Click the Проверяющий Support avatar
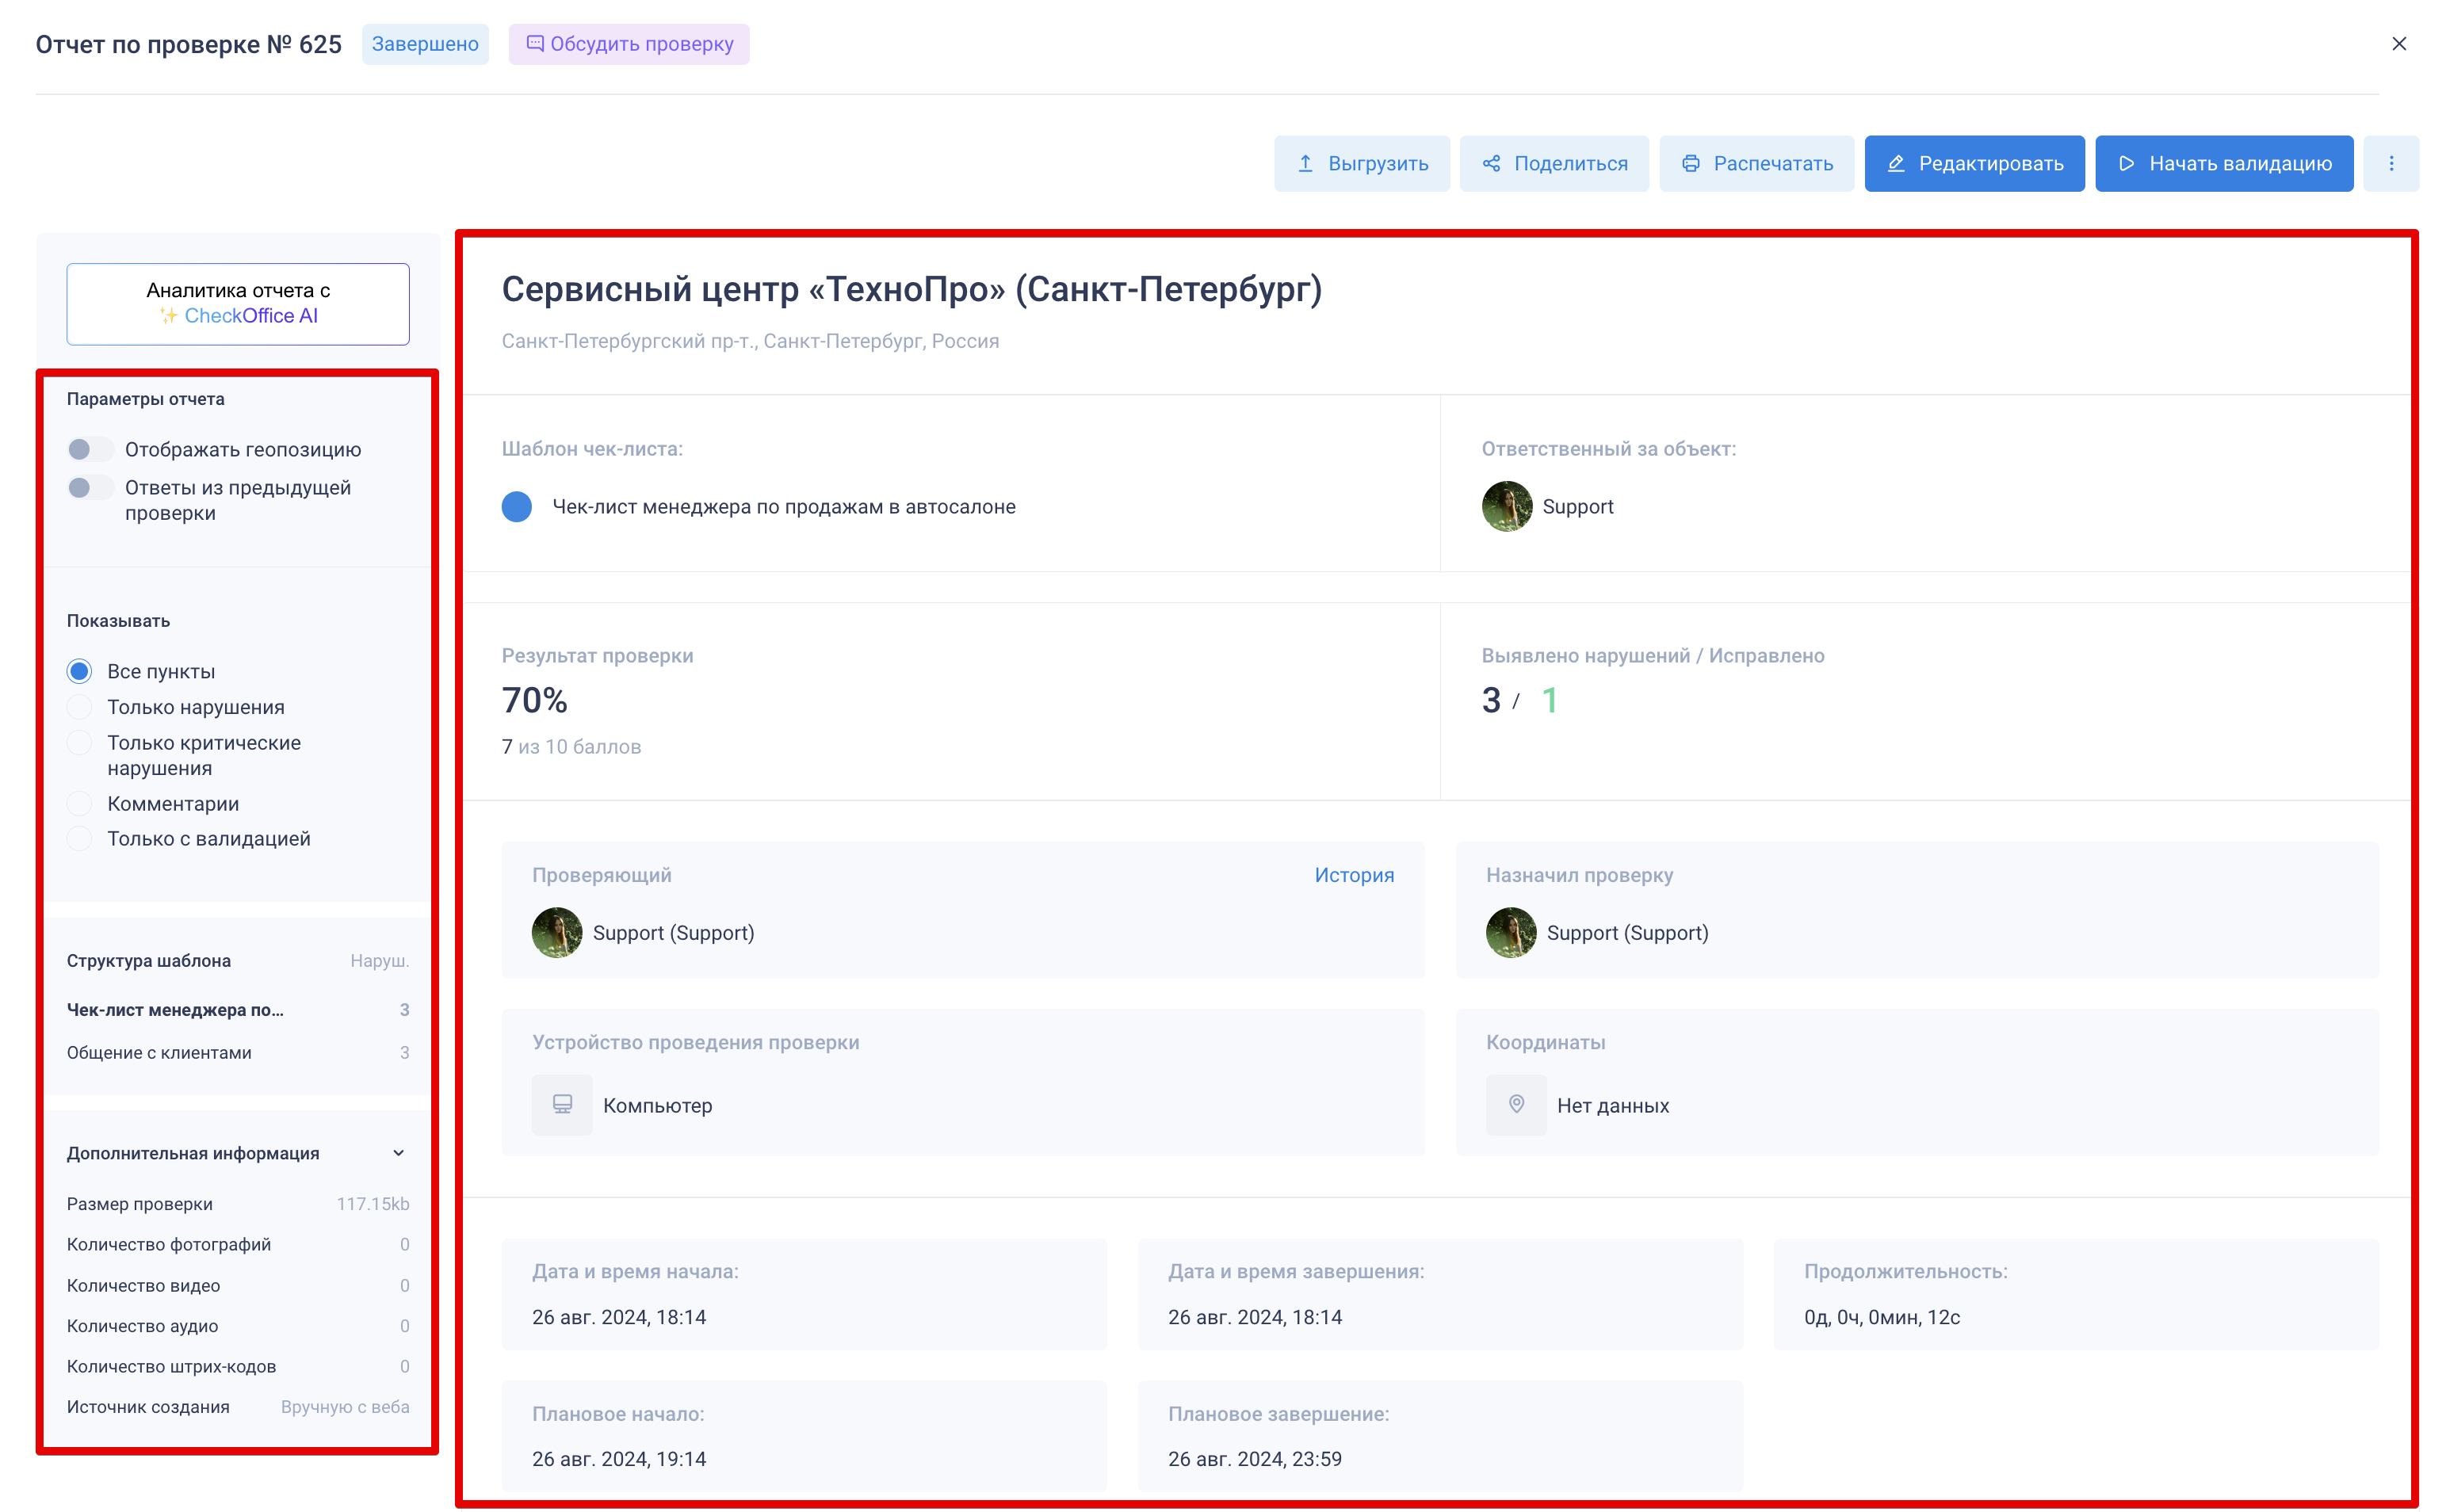 coord(557,932)
